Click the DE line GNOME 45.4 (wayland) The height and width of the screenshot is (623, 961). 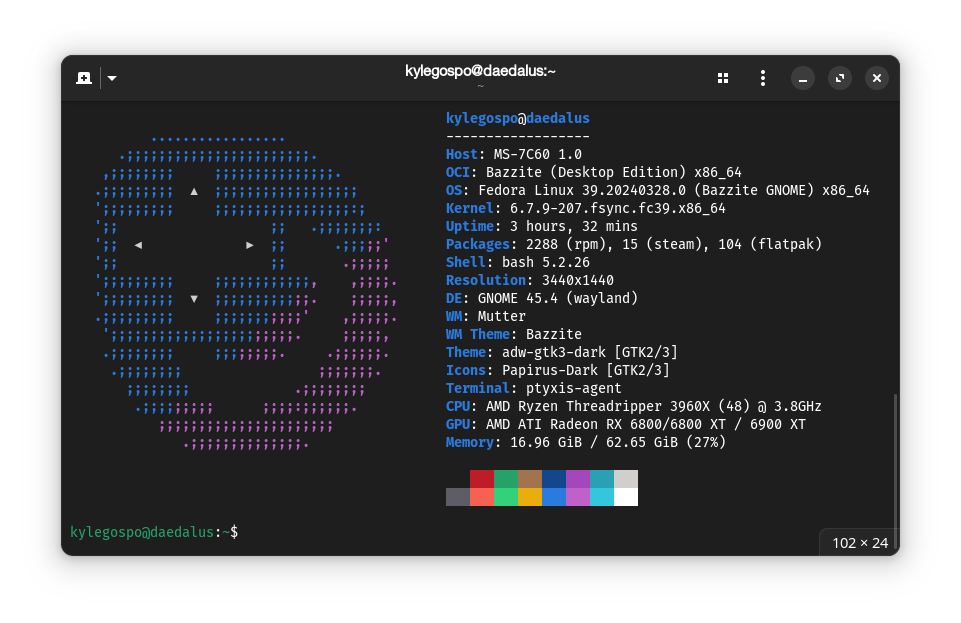(x=542, y=298)
